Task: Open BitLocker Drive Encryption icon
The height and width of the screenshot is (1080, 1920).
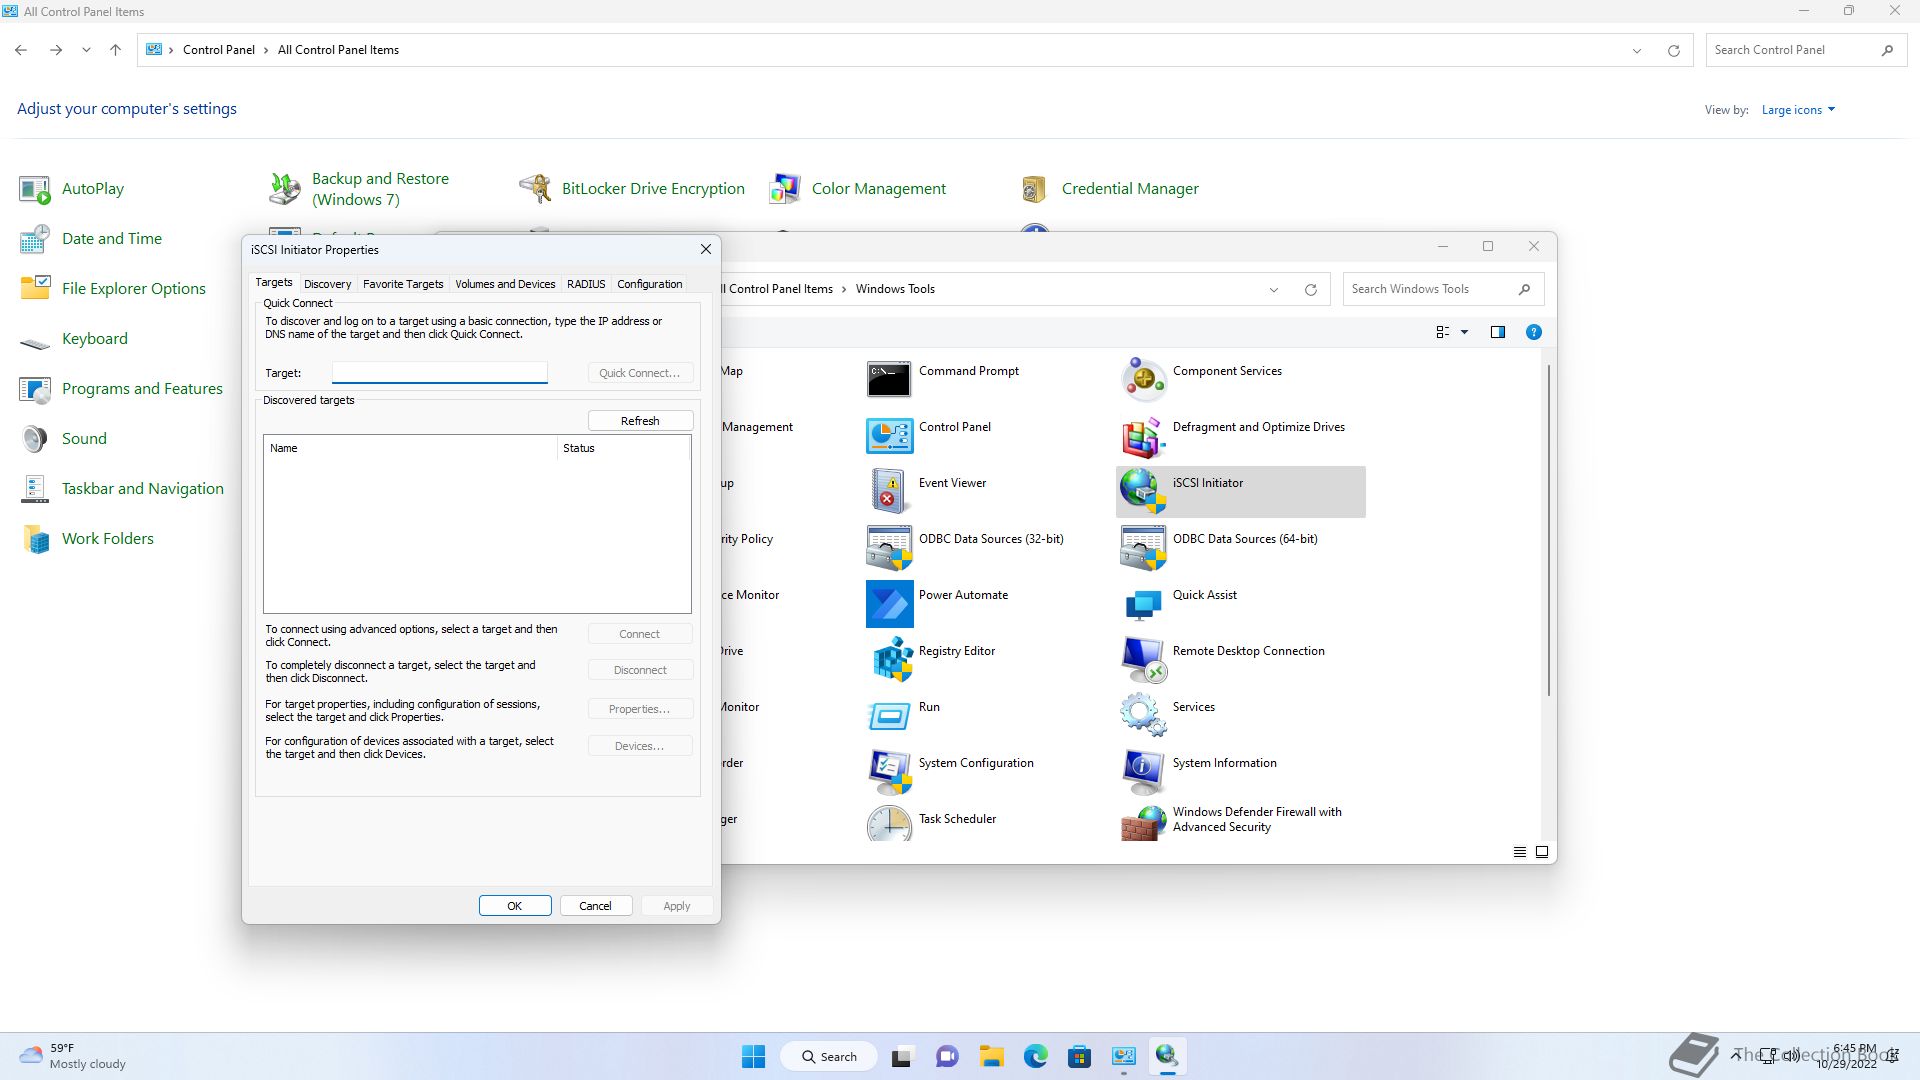Action: [x=535, y=189]
